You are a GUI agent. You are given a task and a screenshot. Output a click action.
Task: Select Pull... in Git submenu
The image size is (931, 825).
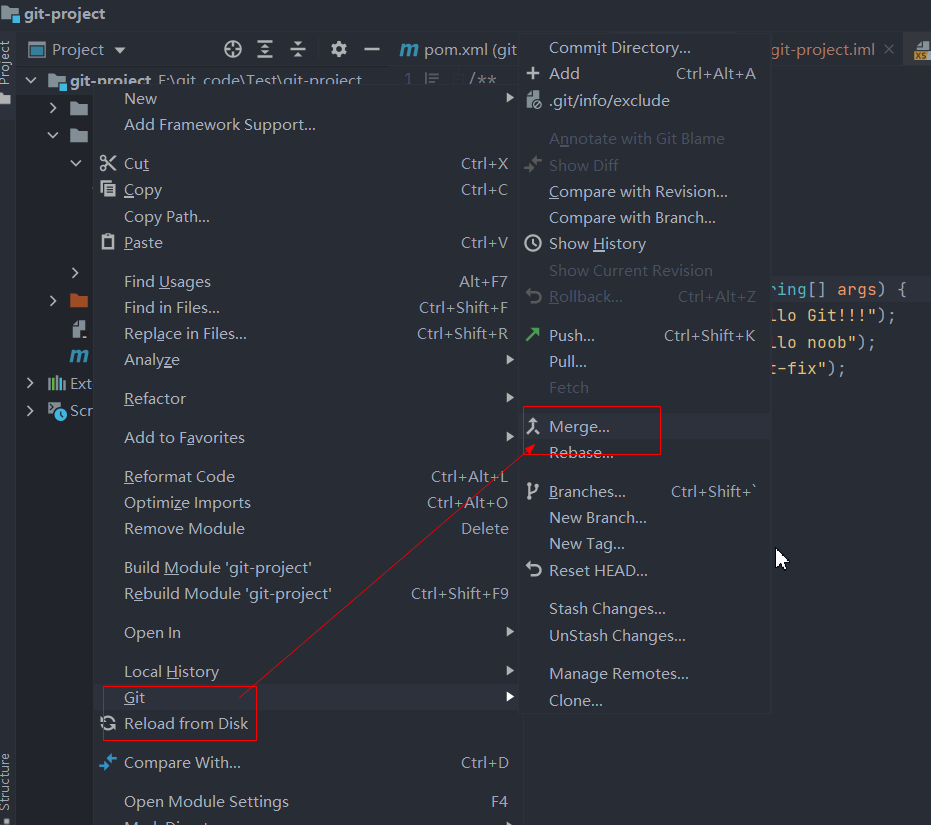645,361
